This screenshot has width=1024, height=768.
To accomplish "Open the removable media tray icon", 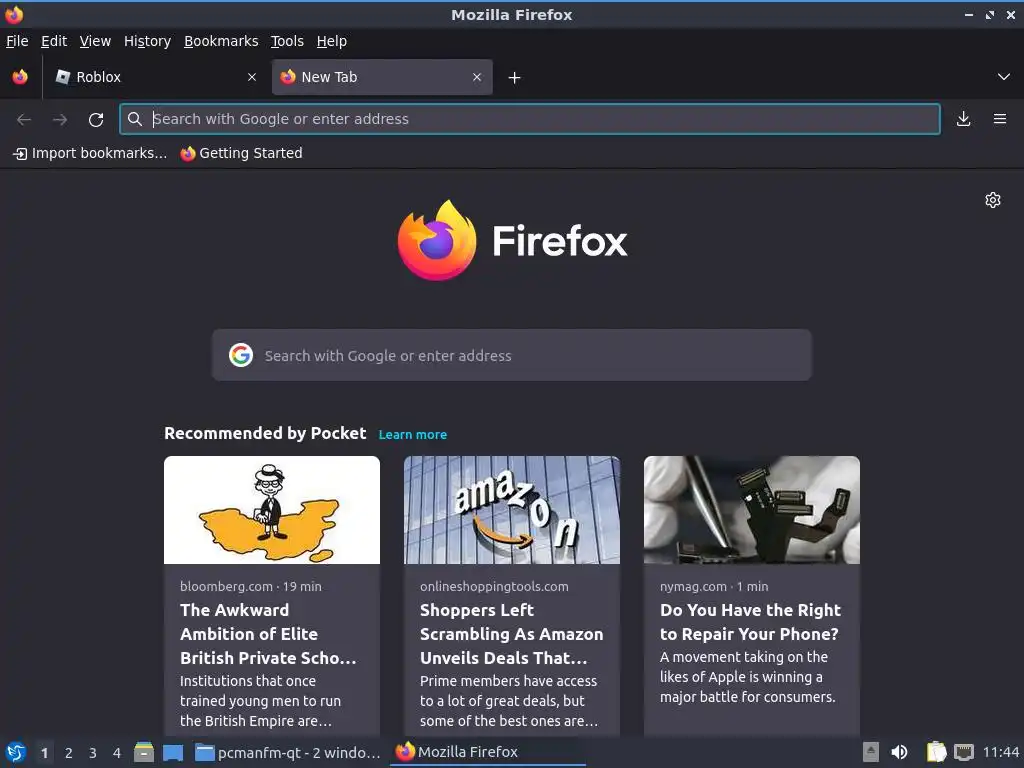I will click(871, 752).
